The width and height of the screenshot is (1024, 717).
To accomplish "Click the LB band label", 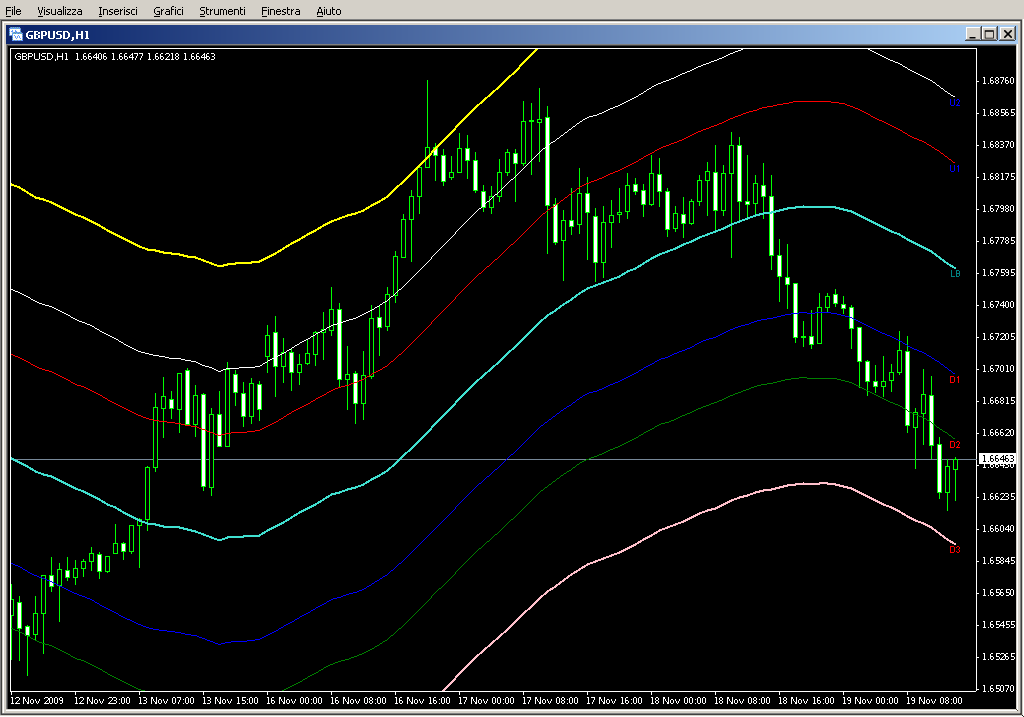I will pos(955,274).
